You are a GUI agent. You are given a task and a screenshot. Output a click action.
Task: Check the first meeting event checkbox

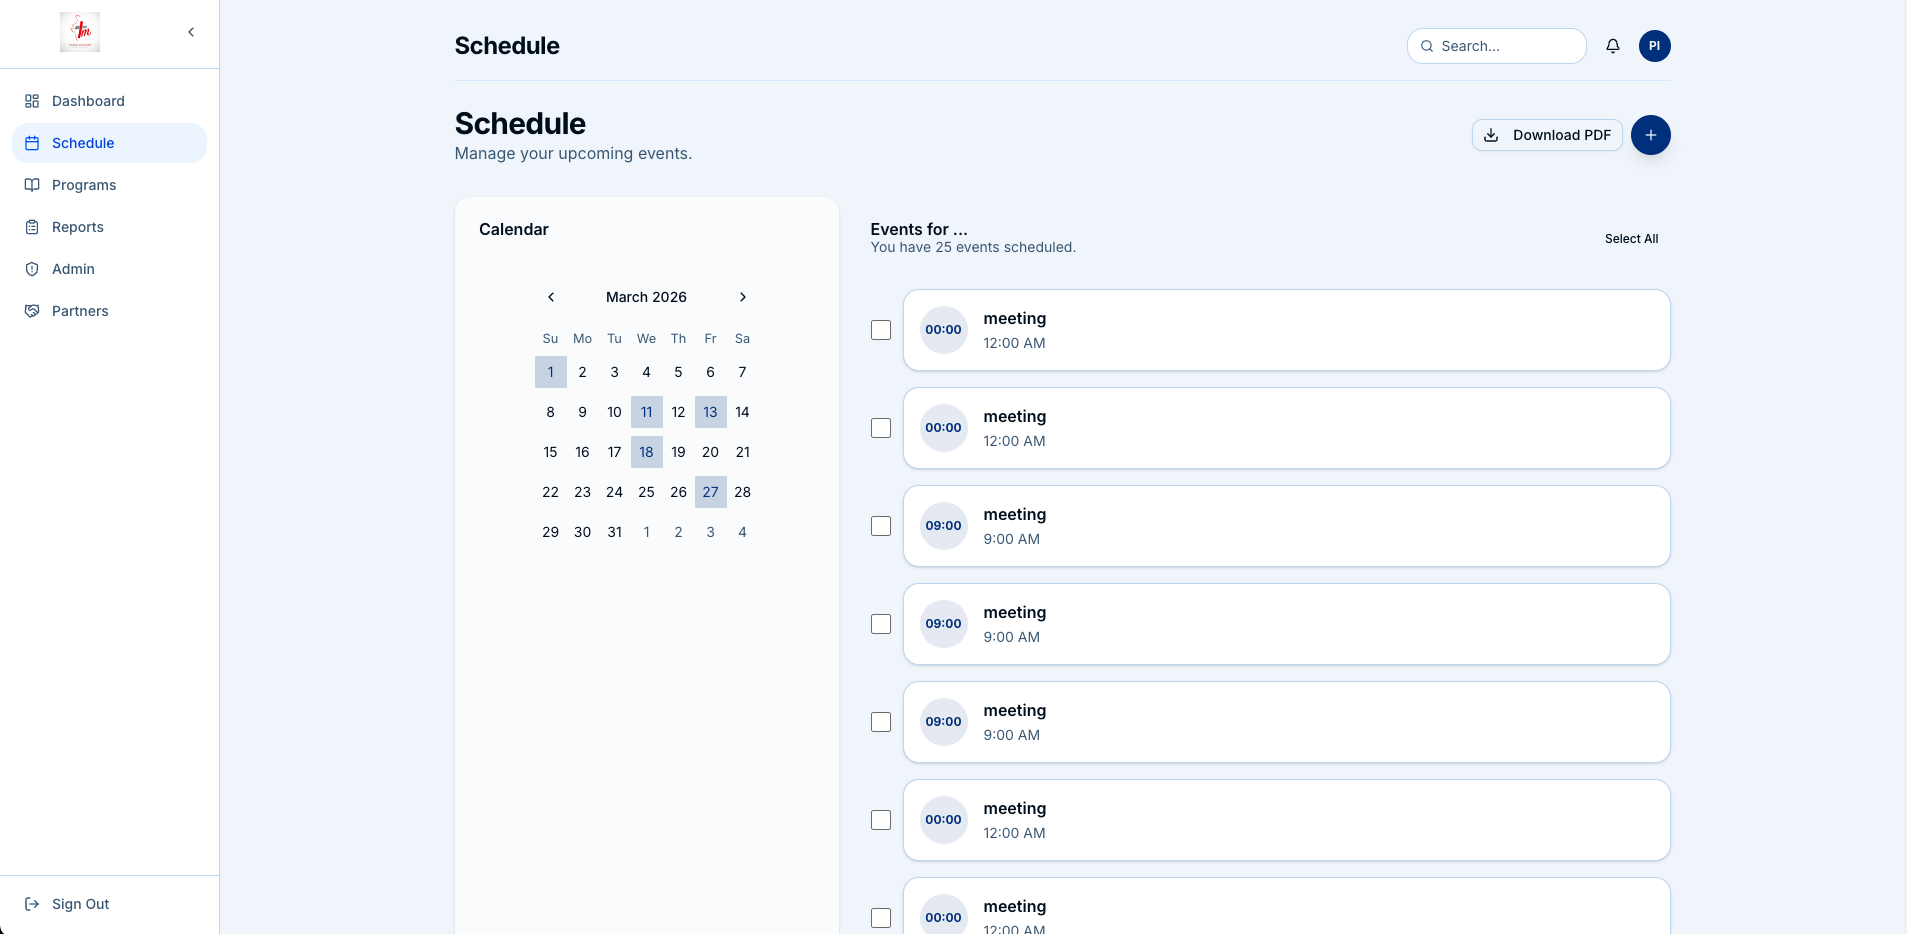coord(880,330)
